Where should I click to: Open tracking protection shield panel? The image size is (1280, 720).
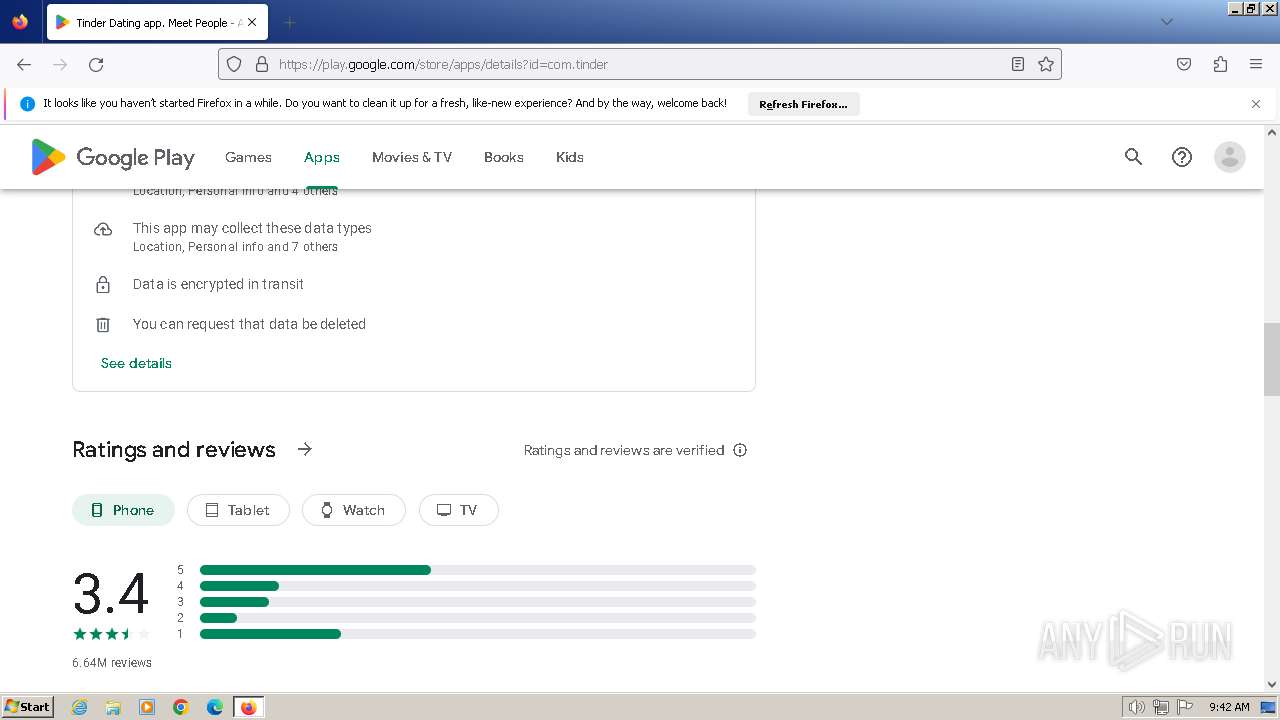click(x=234, y=64)
